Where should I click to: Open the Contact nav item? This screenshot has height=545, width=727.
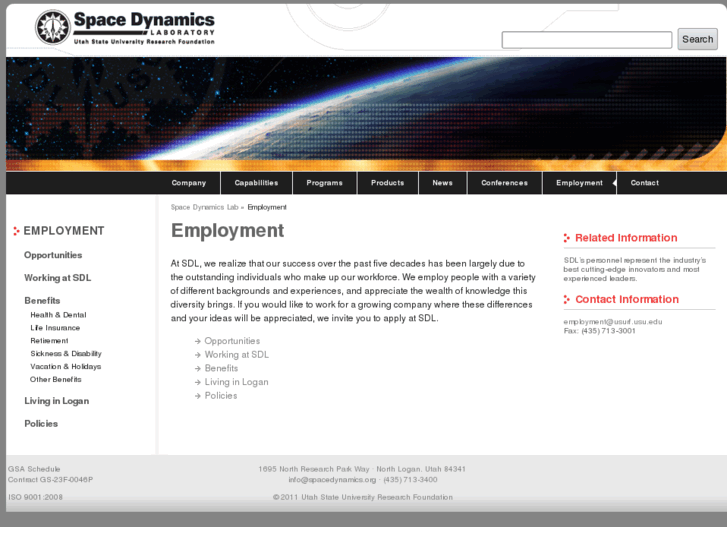(x=644, y=183)
